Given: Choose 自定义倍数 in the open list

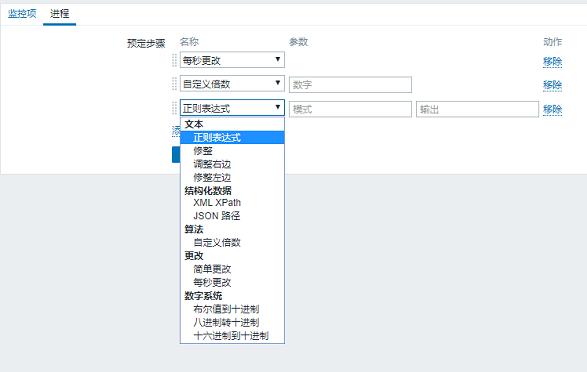Looking at the screenshot, I should pos(232,243).
